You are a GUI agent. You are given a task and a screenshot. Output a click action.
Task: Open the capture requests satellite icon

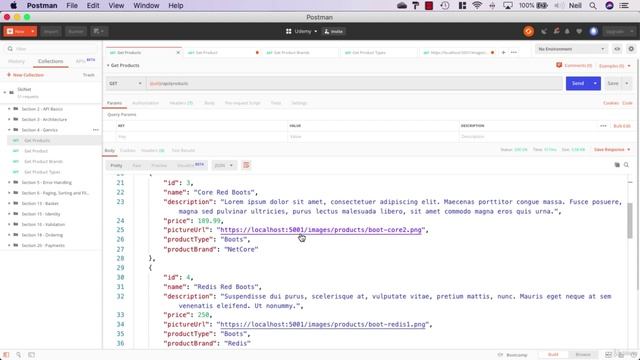pos(544,31)
